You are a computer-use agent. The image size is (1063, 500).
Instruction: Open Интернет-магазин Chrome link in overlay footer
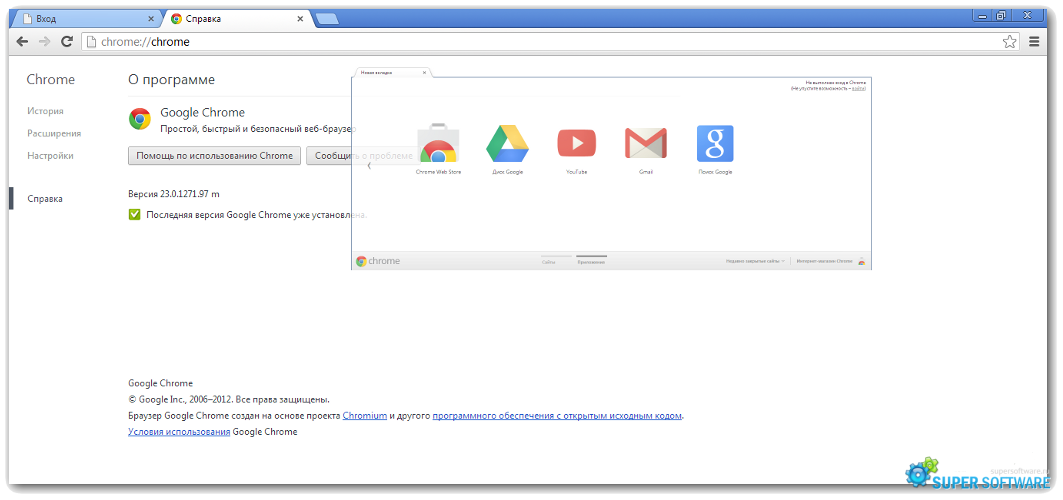tap(824, 261)
